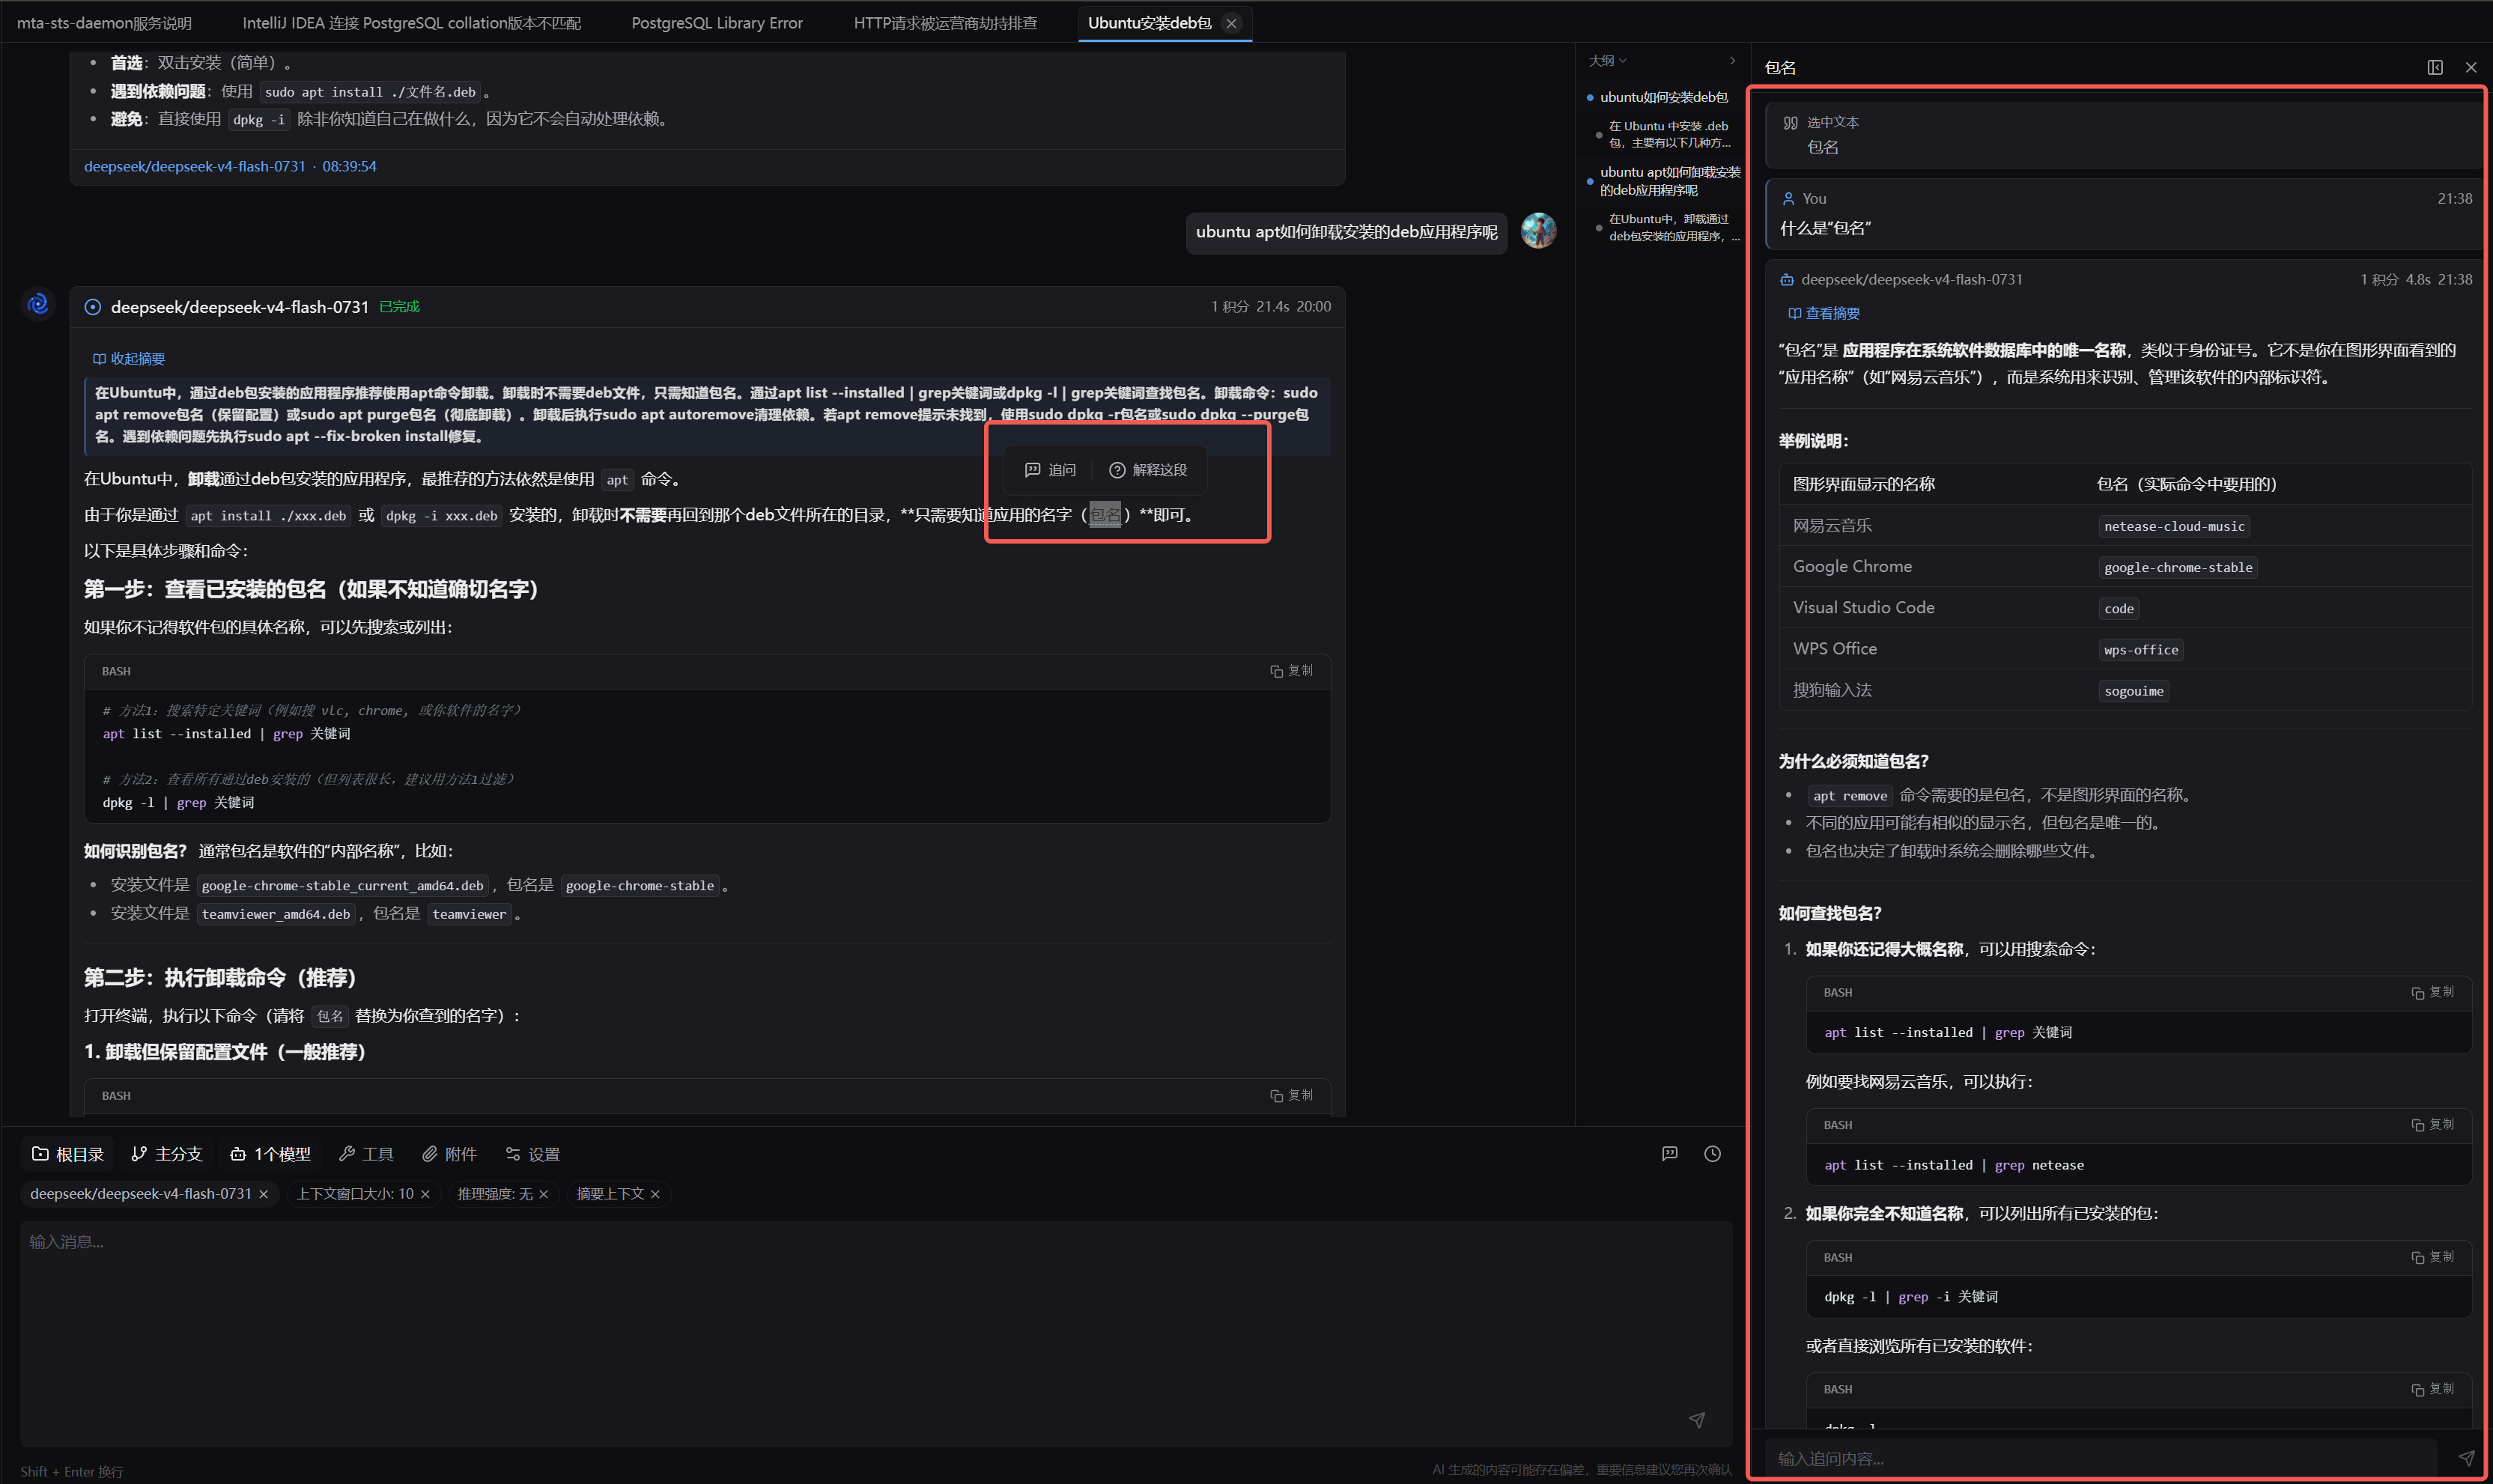Open the 大纲 dropdown
The width and height of the screenshot is (2493, 1484).
click(x=1607, y=61)
